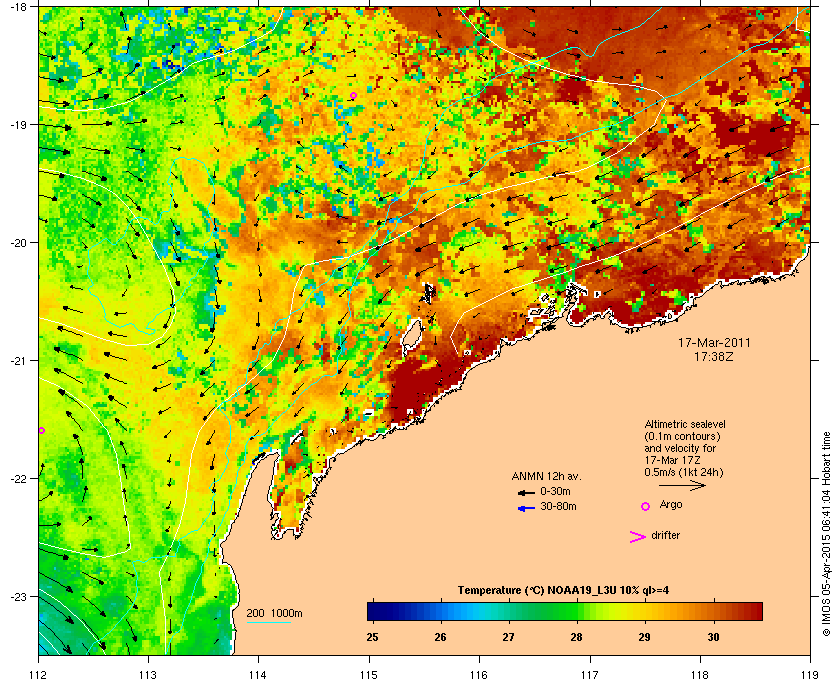Click the ANMN 12h av. heading

[x=546, y=476]
